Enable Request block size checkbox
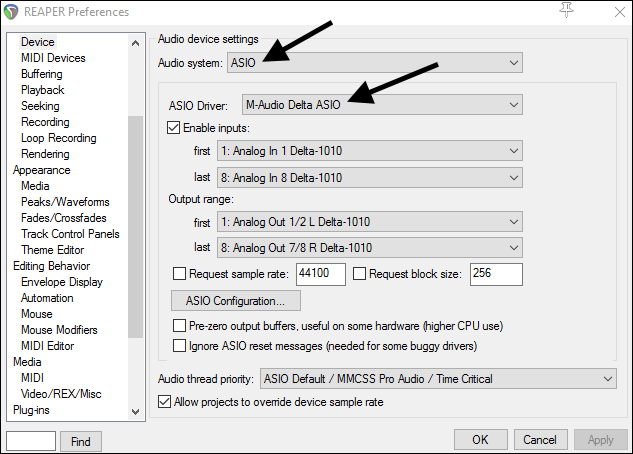This screenshot has width=633, height=454. [x=359, y=274]
